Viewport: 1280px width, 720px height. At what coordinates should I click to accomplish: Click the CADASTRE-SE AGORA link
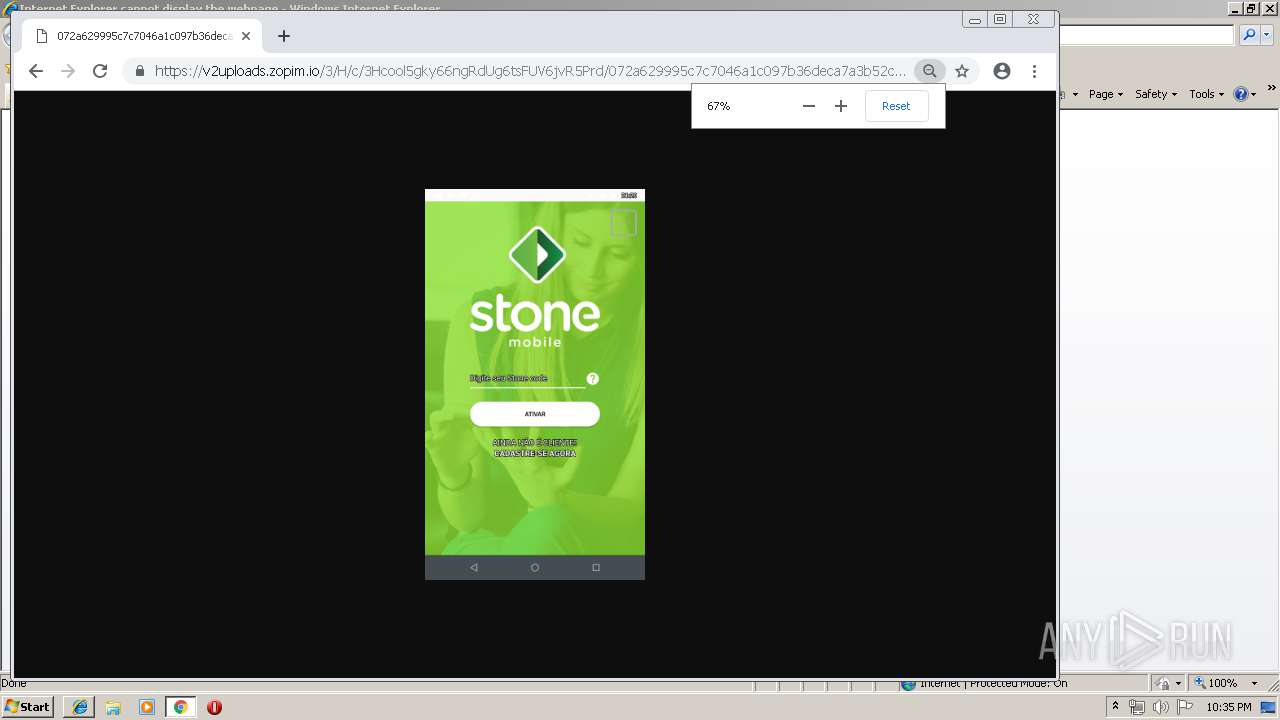[535, 454]
